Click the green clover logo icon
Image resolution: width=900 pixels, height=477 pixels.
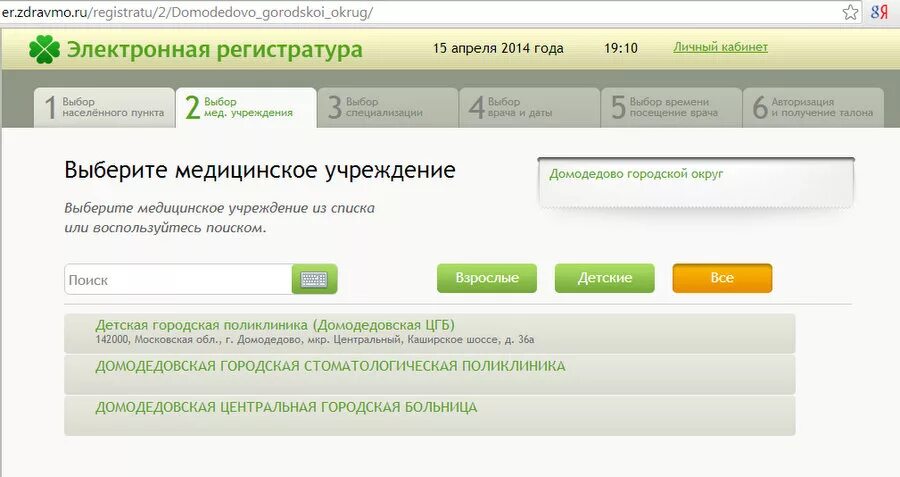[x=44, y=49]
